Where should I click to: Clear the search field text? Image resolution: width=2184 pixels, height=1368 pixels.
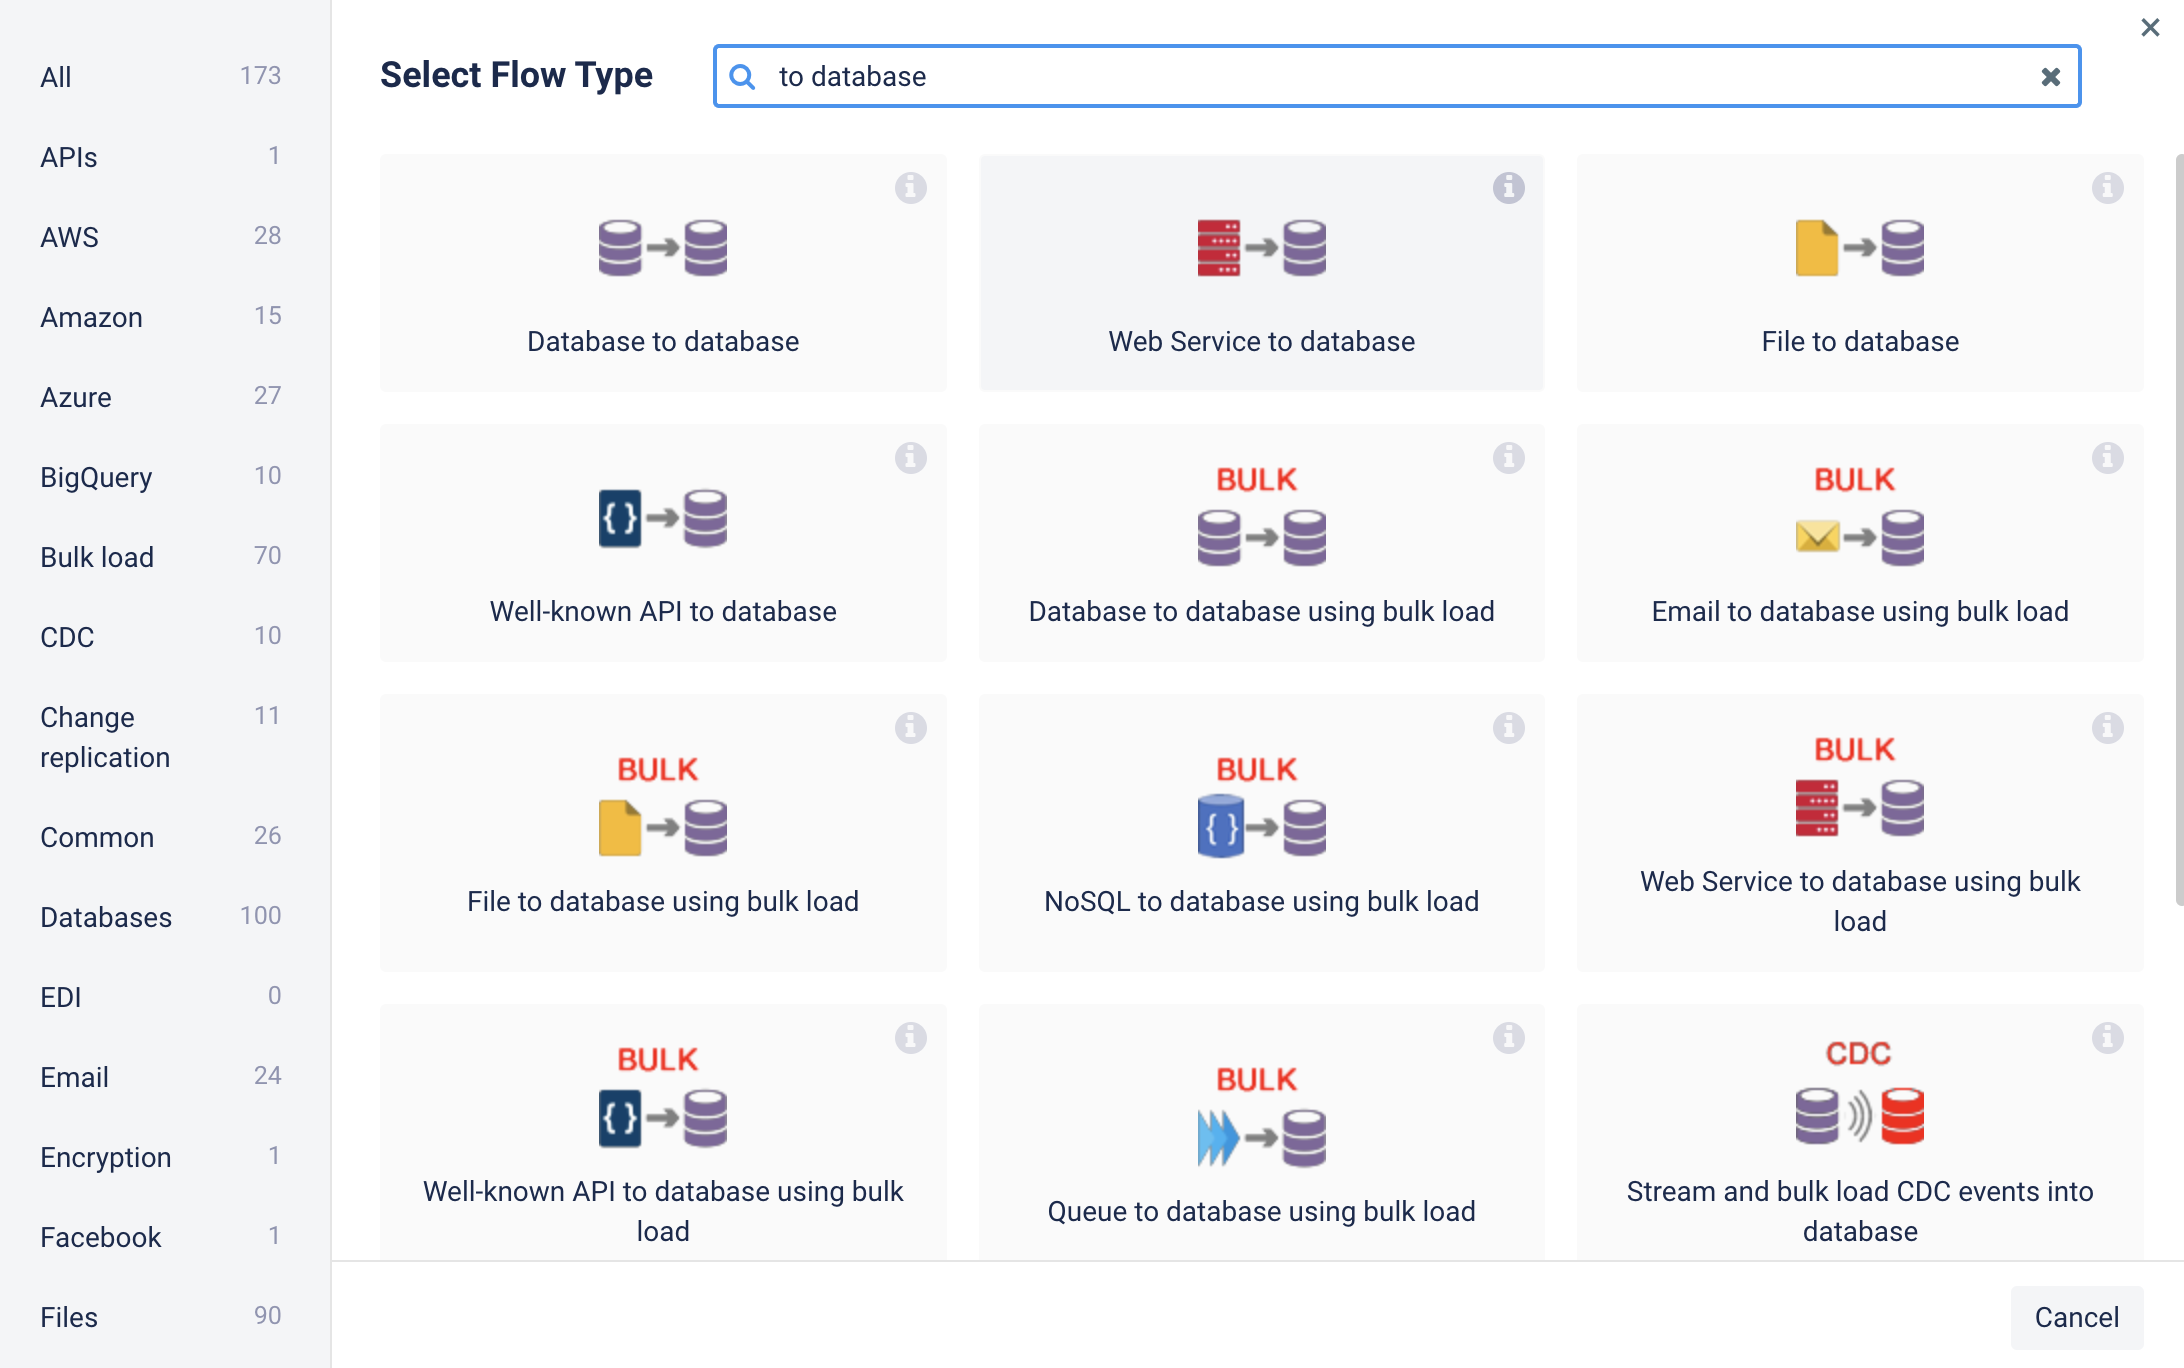click(x=2050, y=77)
